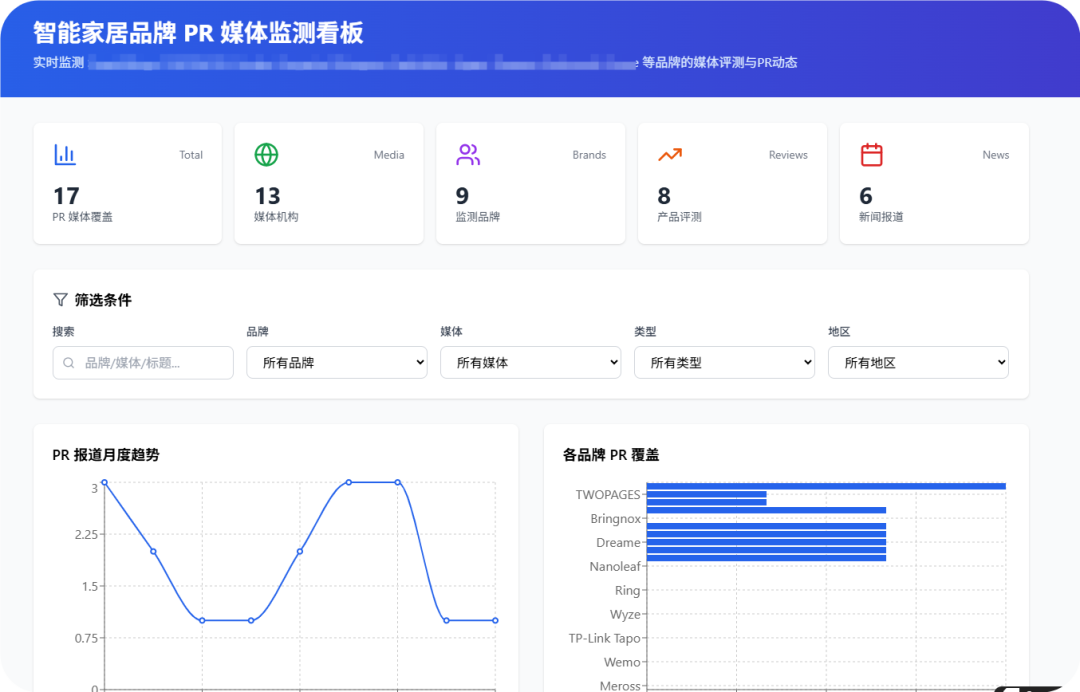Open the 所有类型 type dropdown
The image size is (1080, 692).
point(725,363)
